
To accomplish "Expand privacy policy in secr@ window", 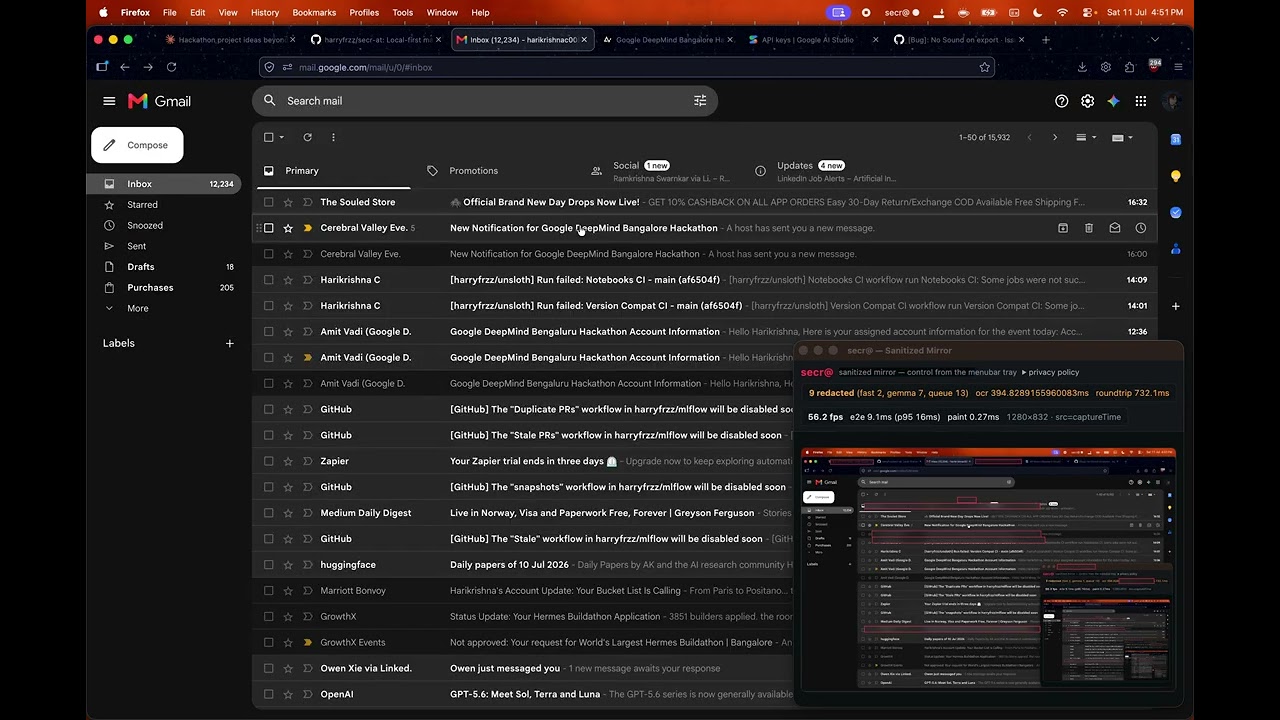I will (x=1049, y=372).
